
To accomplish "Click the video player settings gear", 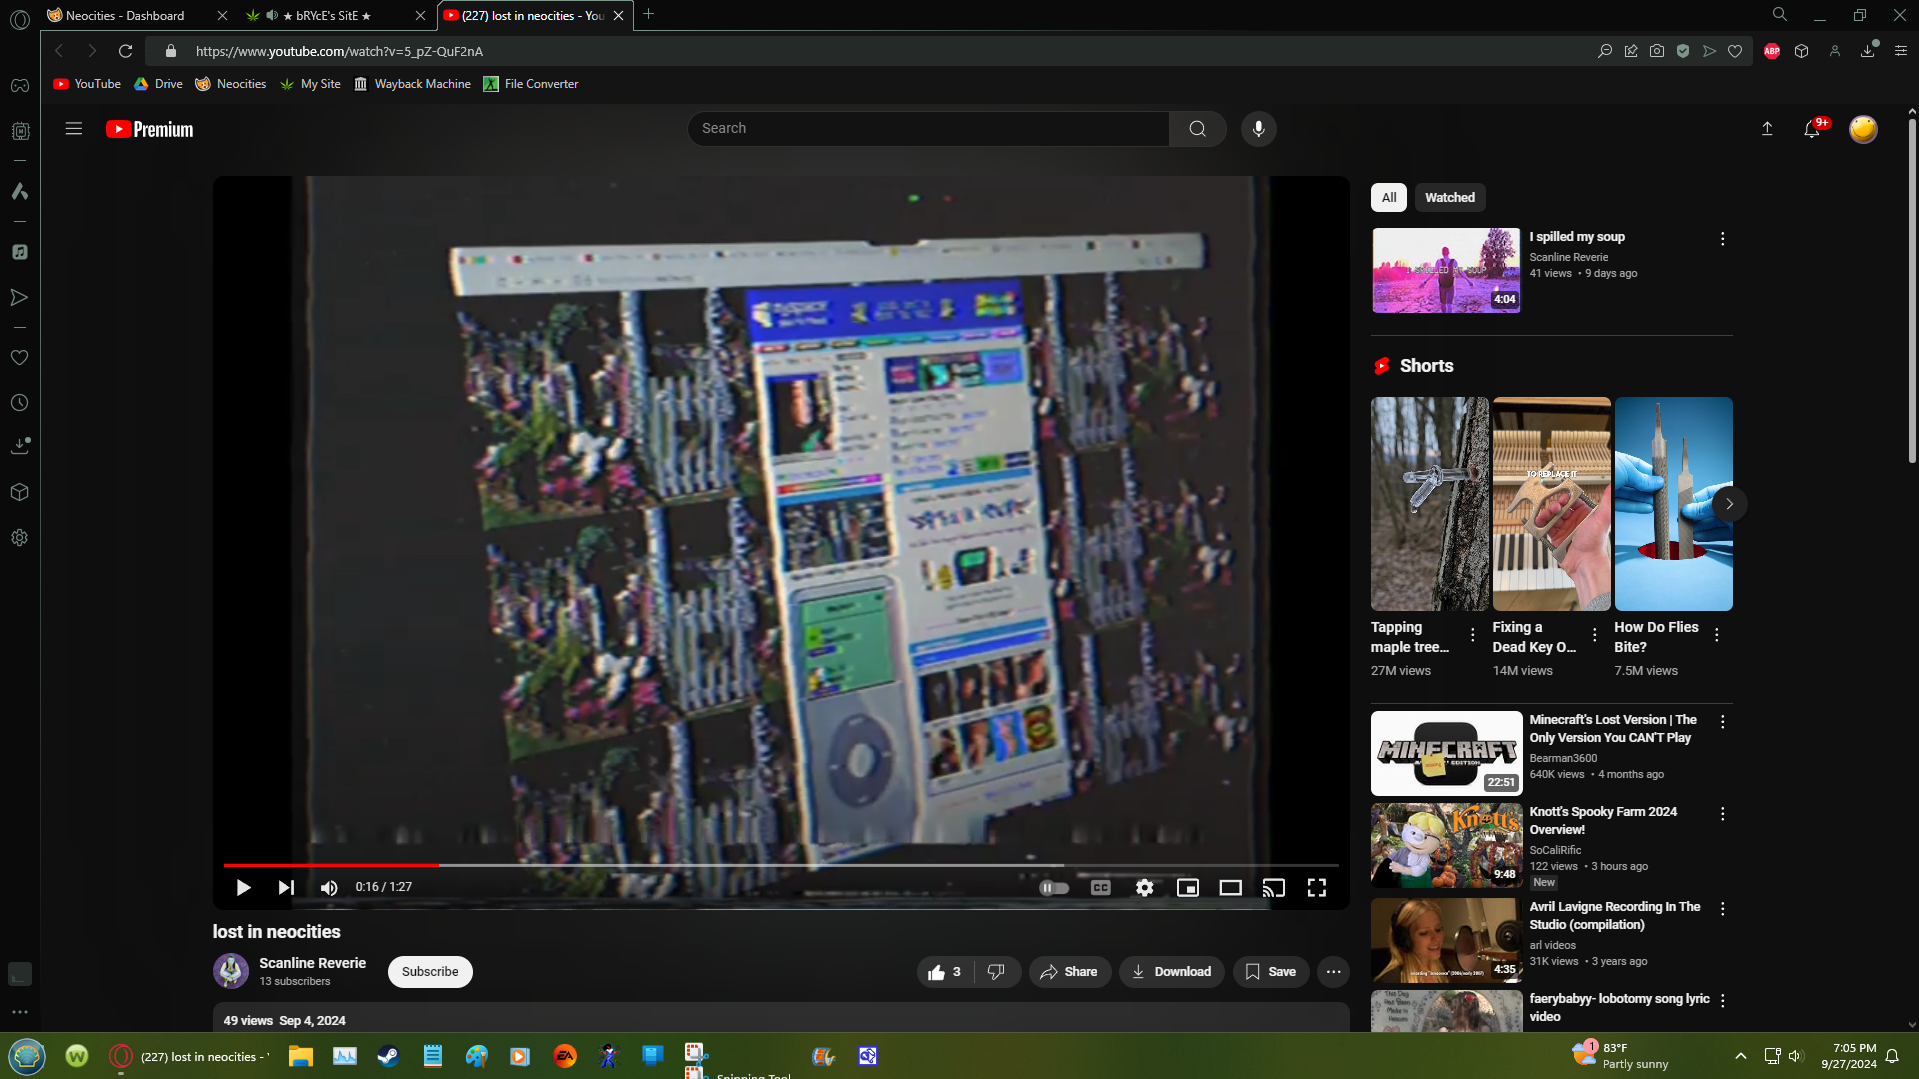I will pos(1144,888).
